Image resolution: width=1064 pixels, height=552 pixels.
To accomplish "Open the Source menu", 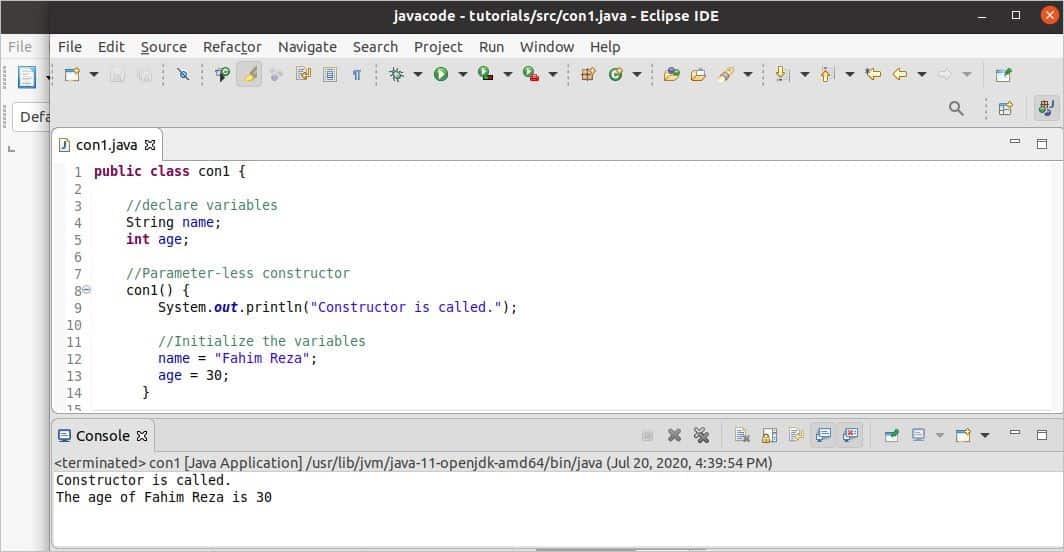I will [x=164, y=47].
